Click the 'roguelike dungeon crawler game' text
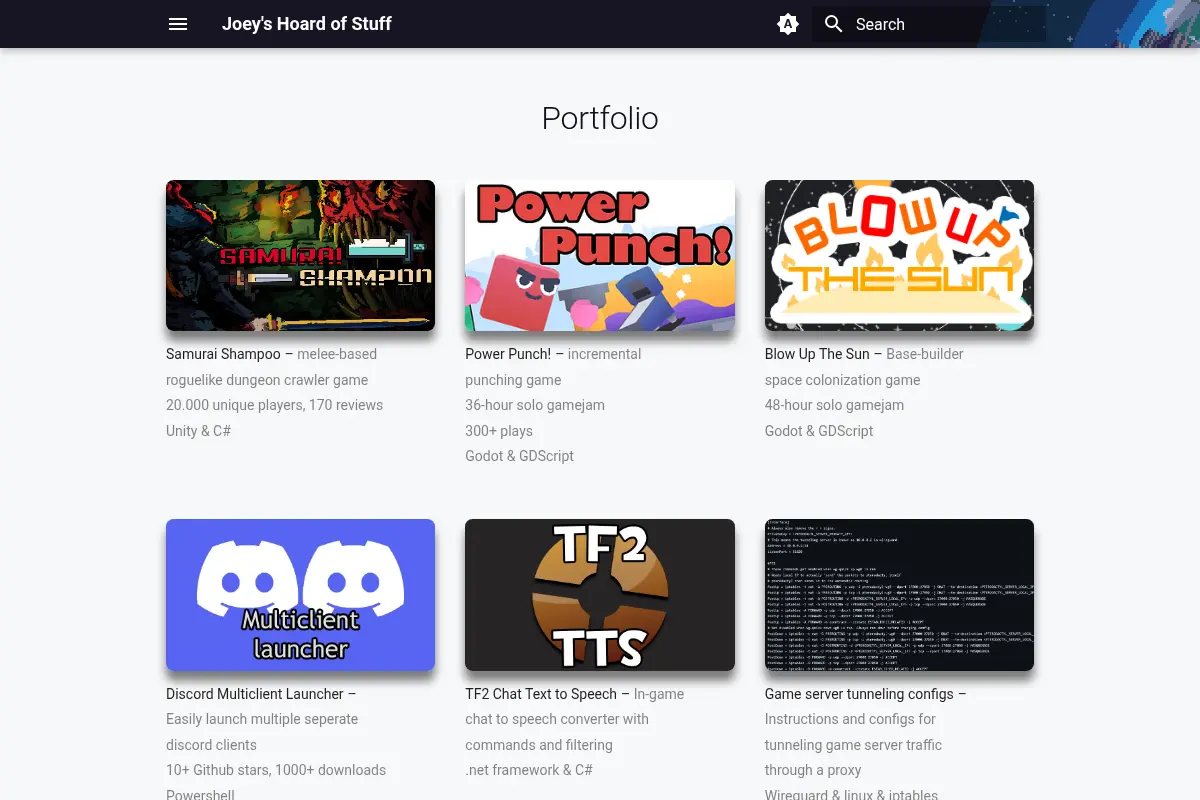Screen dimensions: 1200x800 coord(267,380)
